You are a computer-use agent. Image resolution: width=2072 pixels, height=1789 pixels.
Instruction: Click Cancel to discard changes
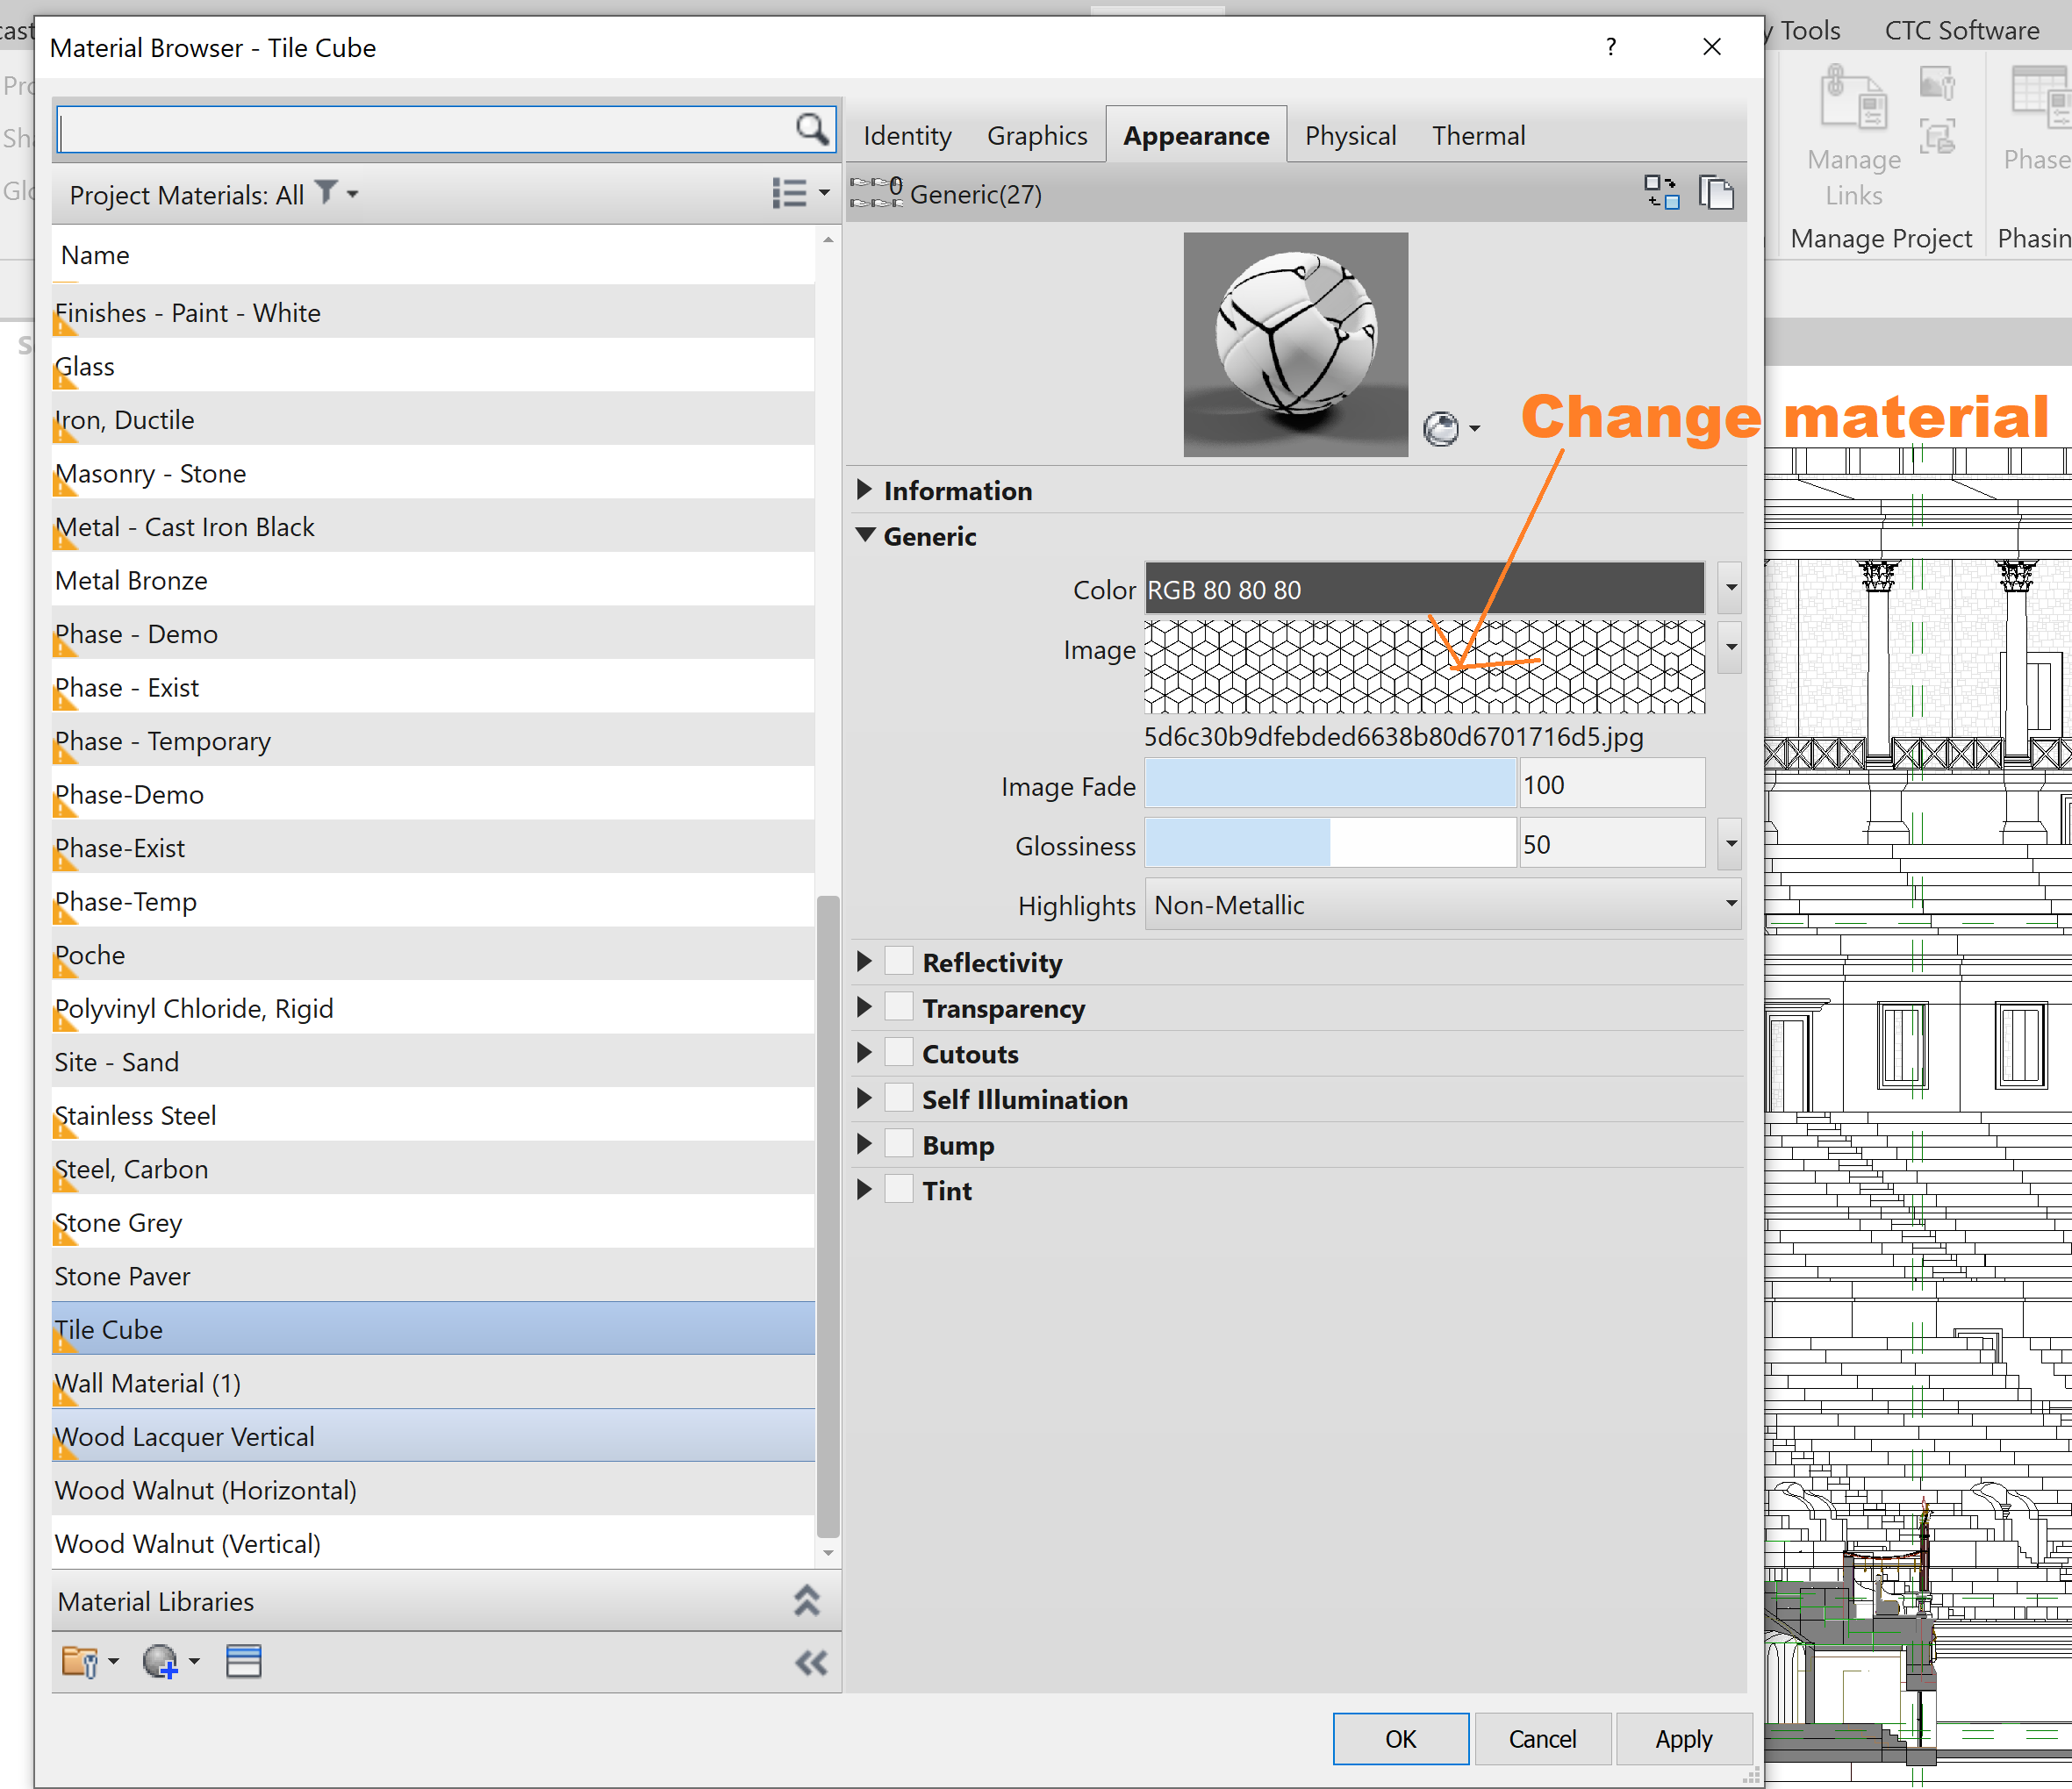click(x=1542, y=1738)
